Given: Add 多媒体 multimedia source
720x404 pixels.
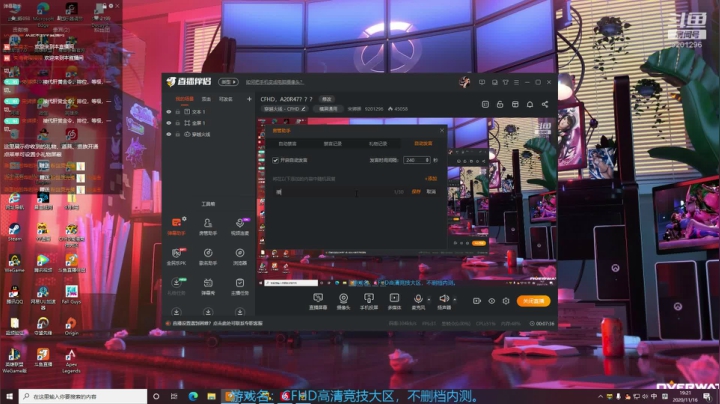Looking at the screenshot, I should point(394,302).
